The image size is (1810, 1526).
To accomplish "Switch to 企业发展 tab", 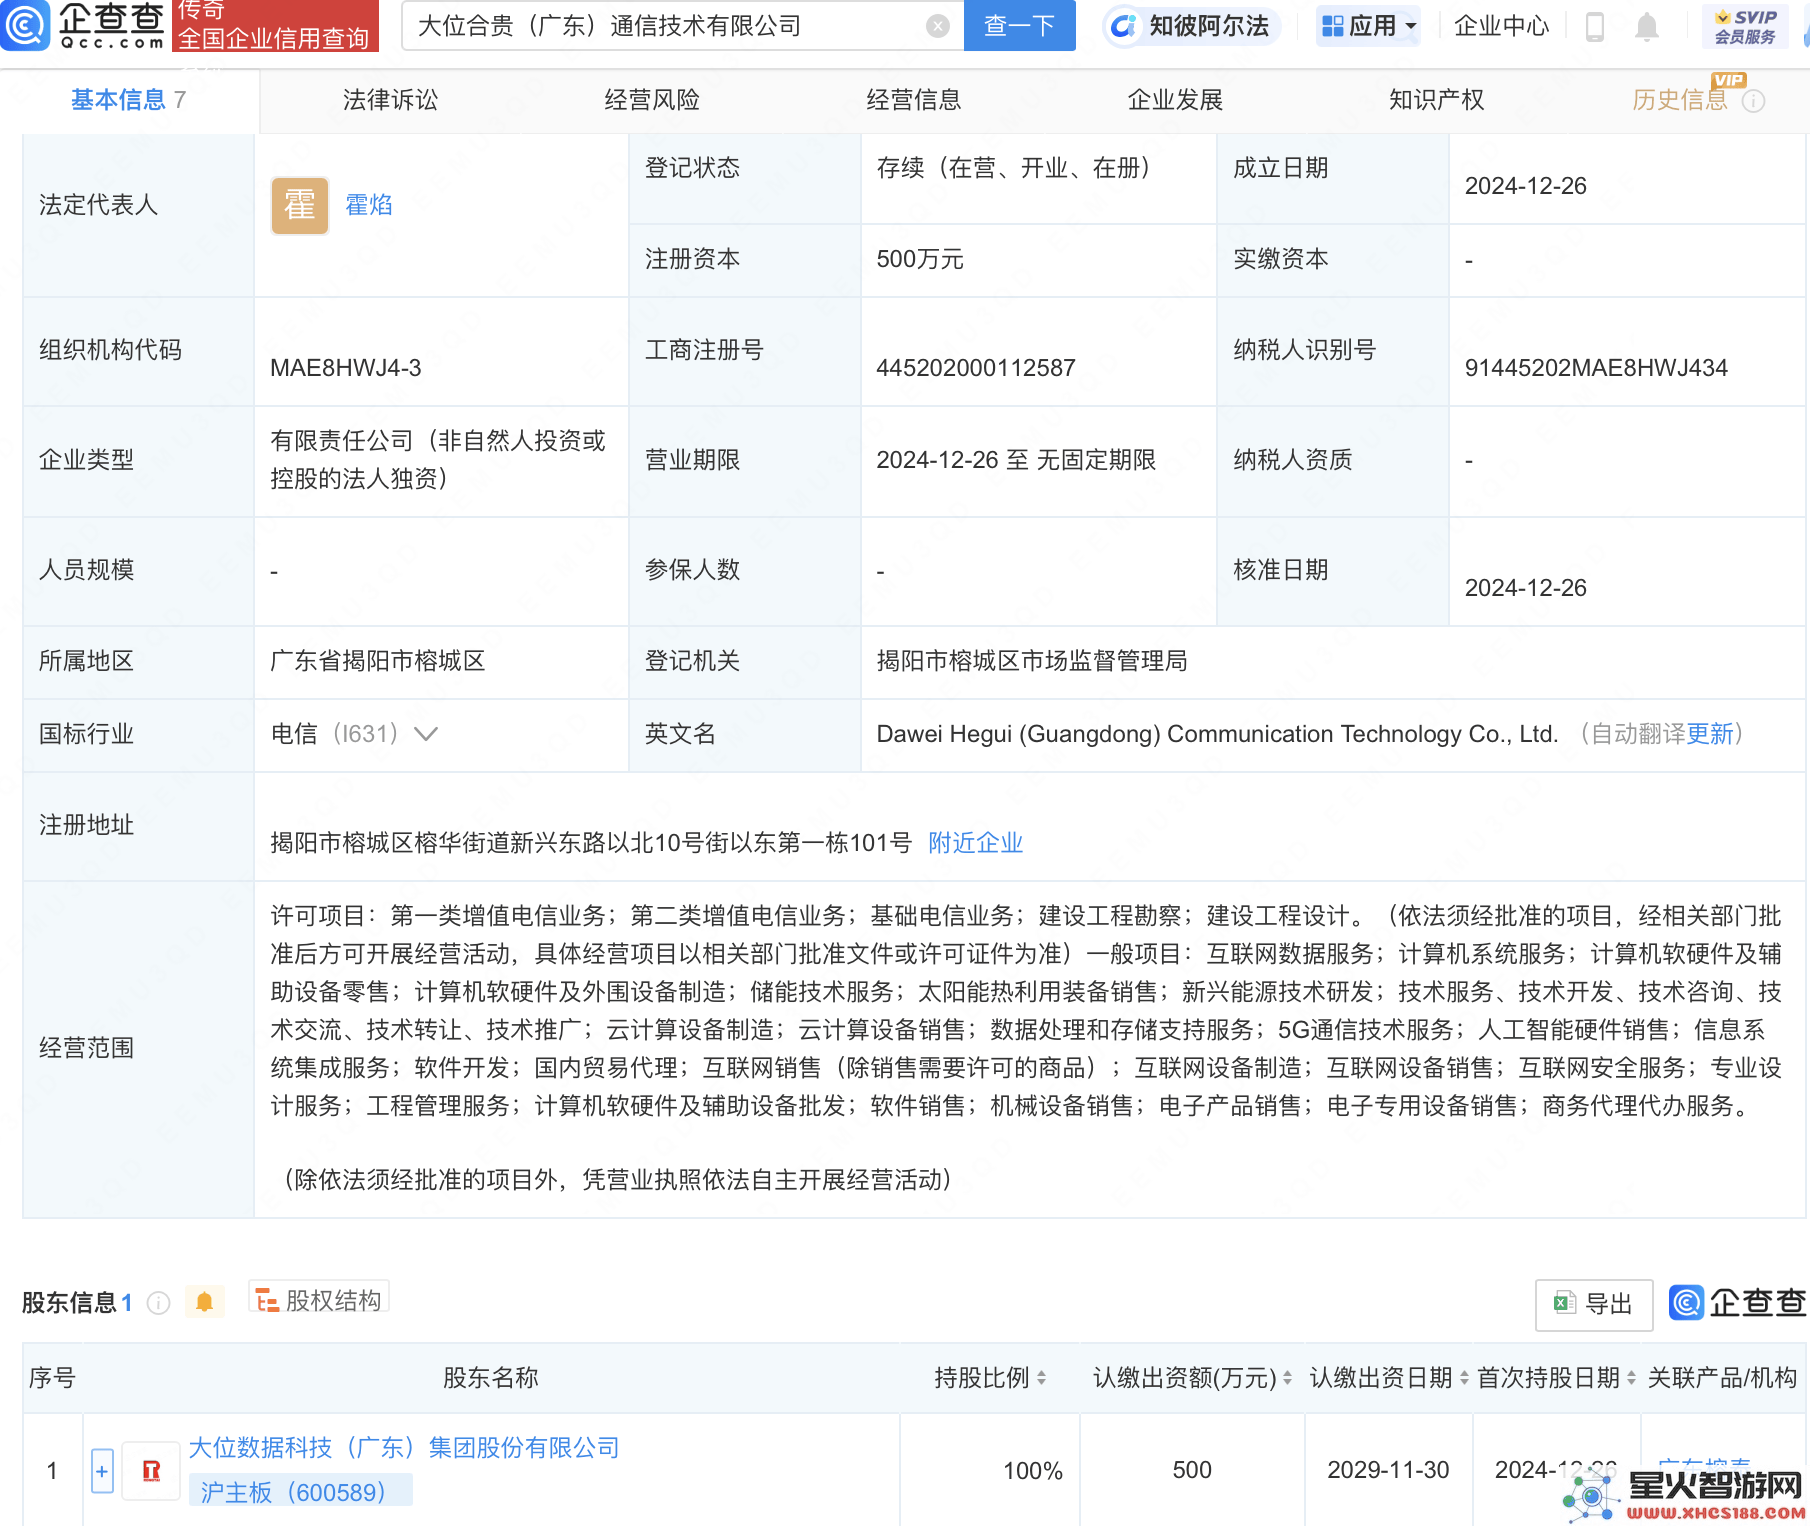I will tap(1176, 100).
